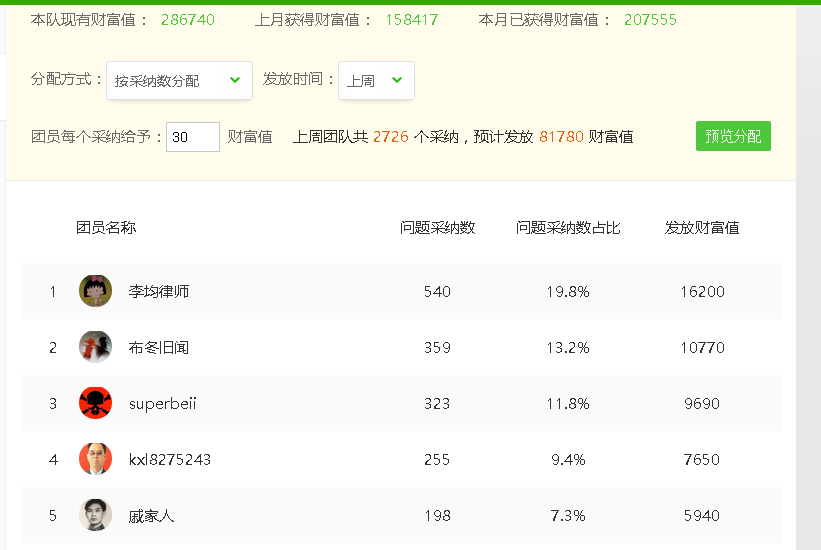The width and height of the screenshot is (821, 550).
Task: Click member name 戚家人
Action: pyautogui.click(x=151, y=516)
